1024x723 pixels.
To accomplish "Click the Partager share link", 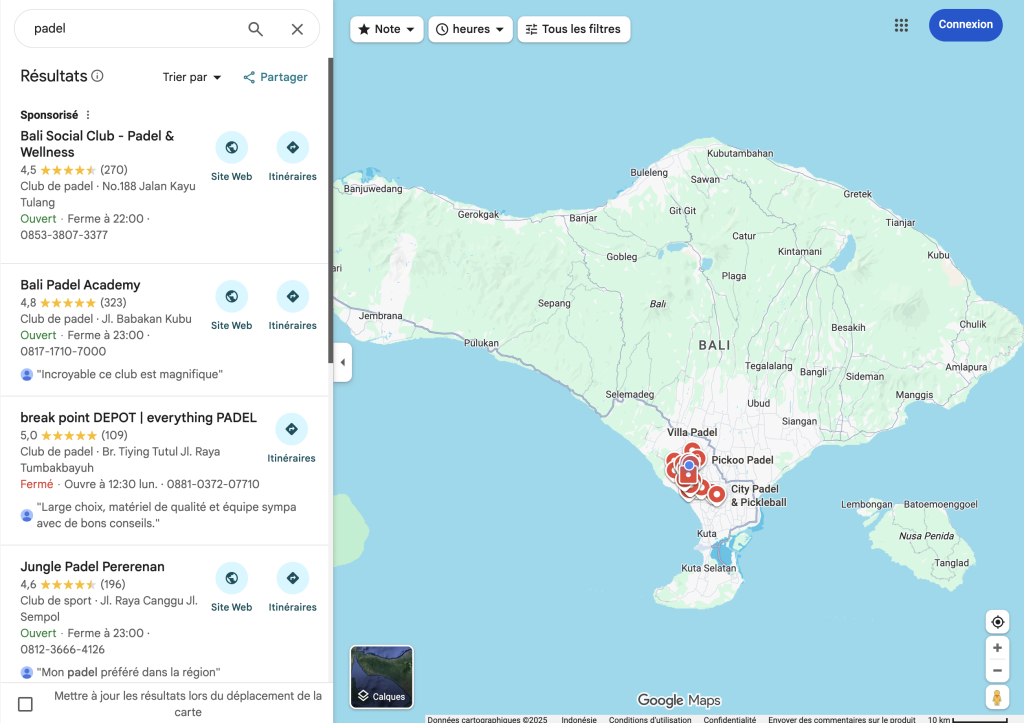I will pos(275,77).
